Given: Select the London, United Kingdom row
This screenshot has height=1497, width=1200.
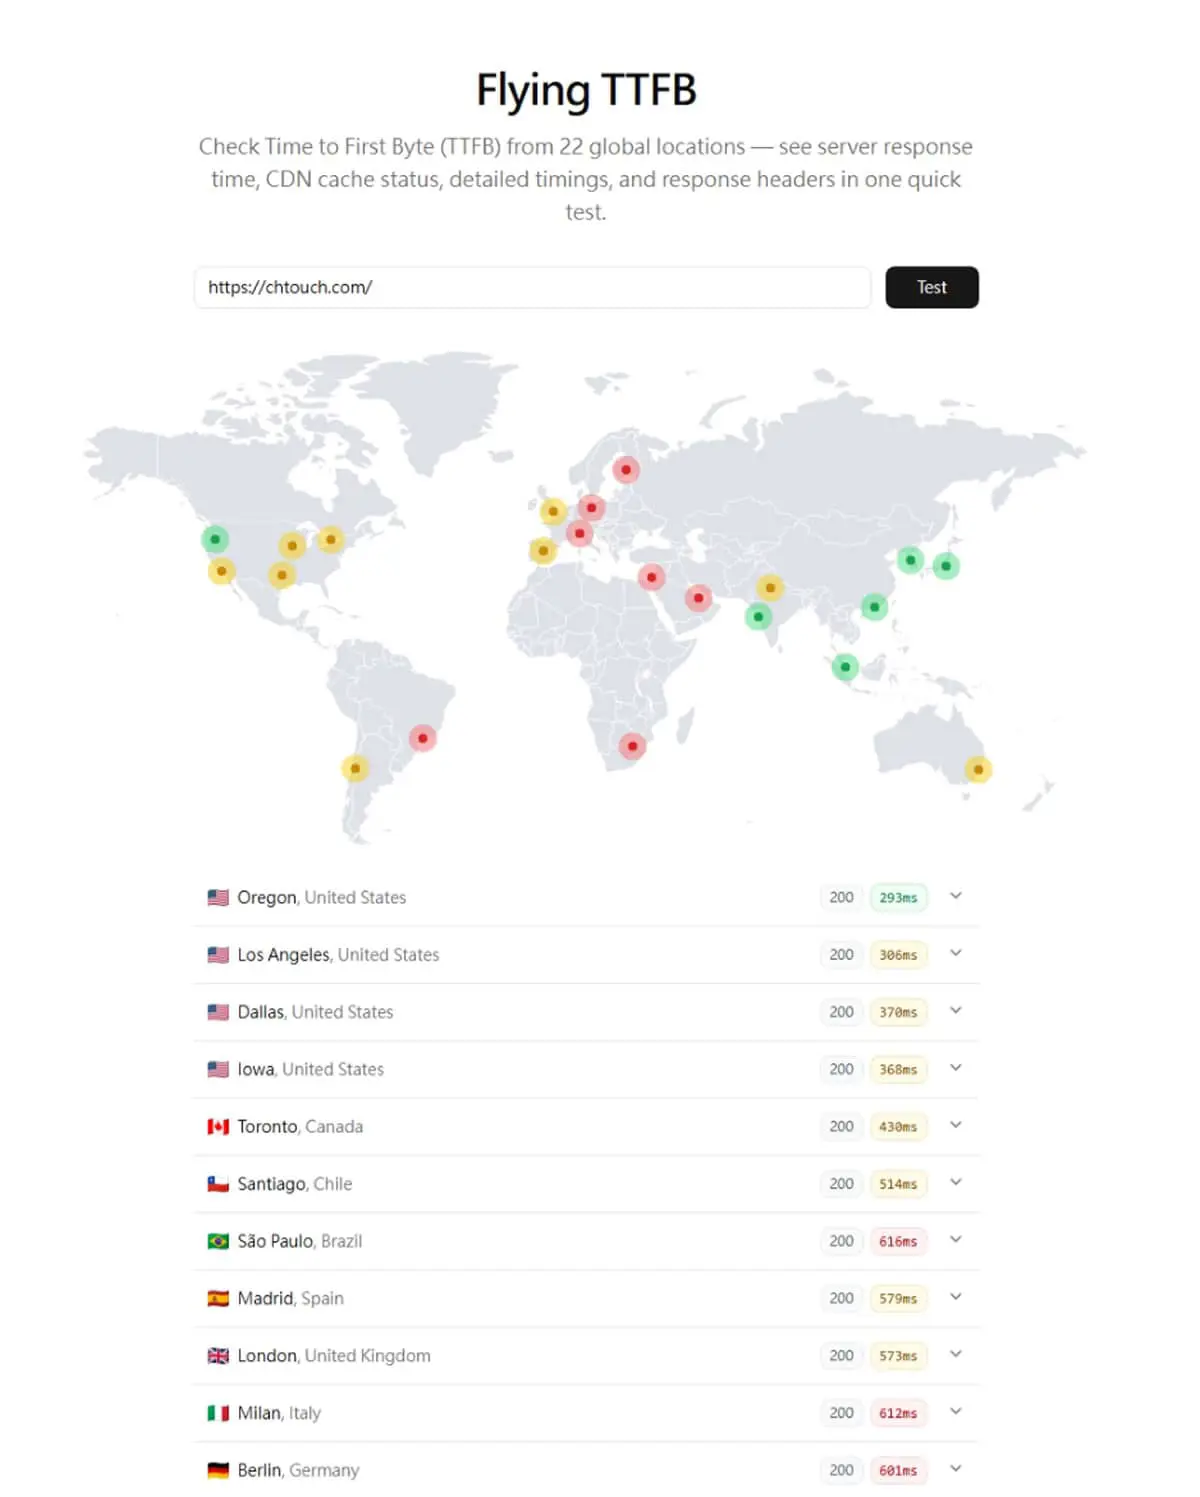Looking at the screenshot, I should (586, 1355).
